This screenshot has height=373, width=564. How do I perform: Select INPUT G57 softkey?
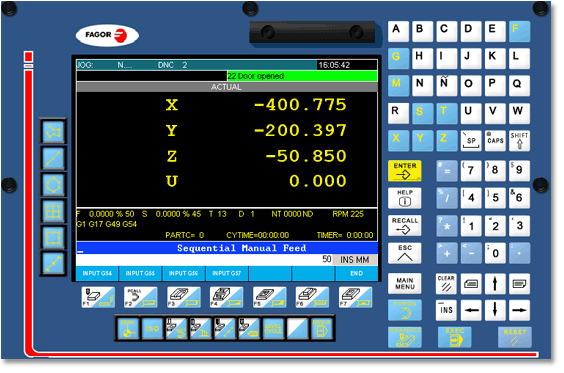click(227, 273)
